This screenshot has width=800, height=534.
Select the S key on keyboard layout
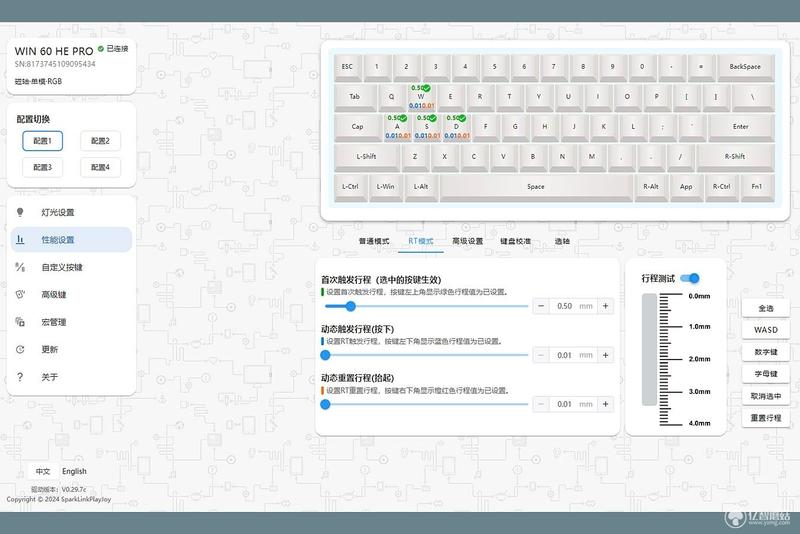click(427, 126)
